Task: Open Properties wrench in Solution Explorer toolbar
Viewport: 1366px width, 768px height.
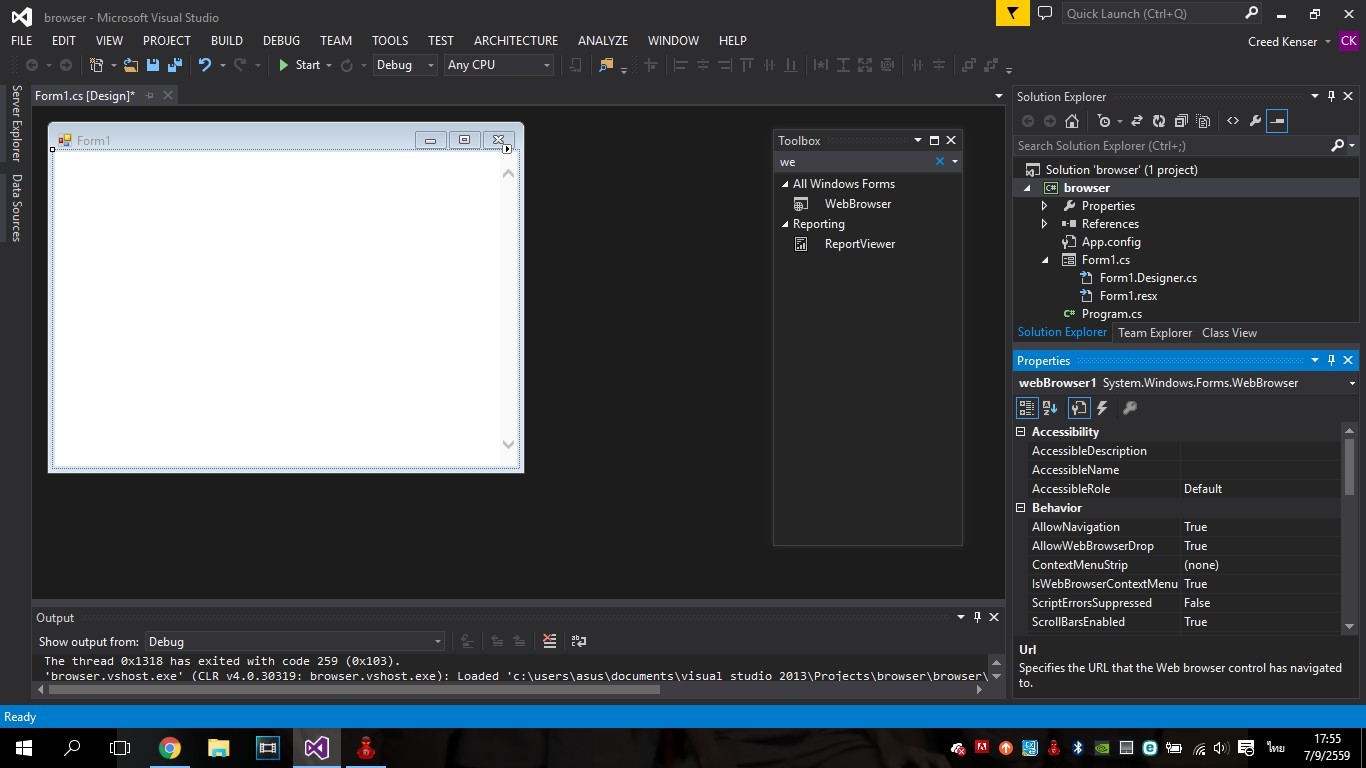Action: coord(1255,121)
